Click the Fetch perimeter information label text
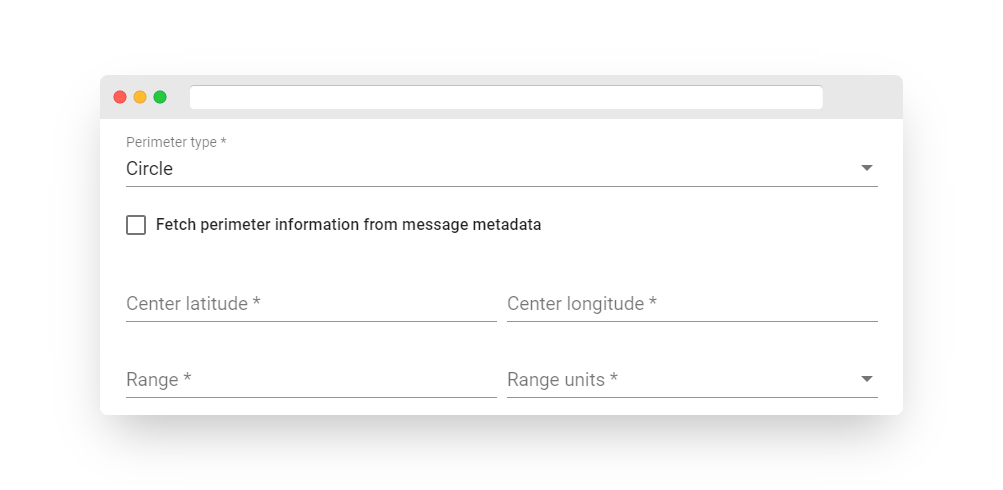This screenshot has height=490, width=1003. pos(349,225)
